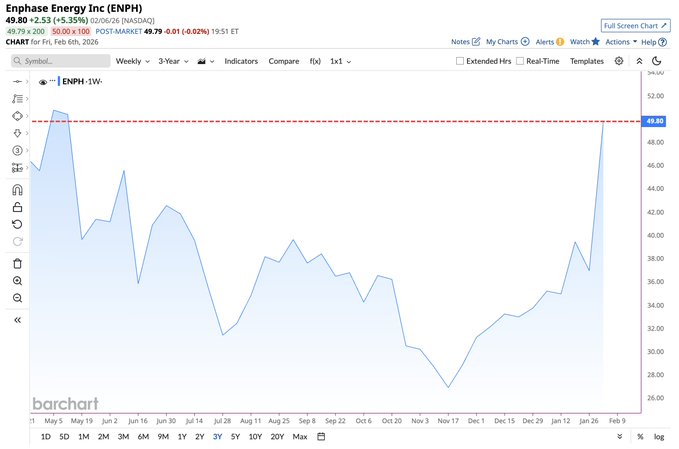Open the ENPH series options ellipsis

[x=52, y=81]
